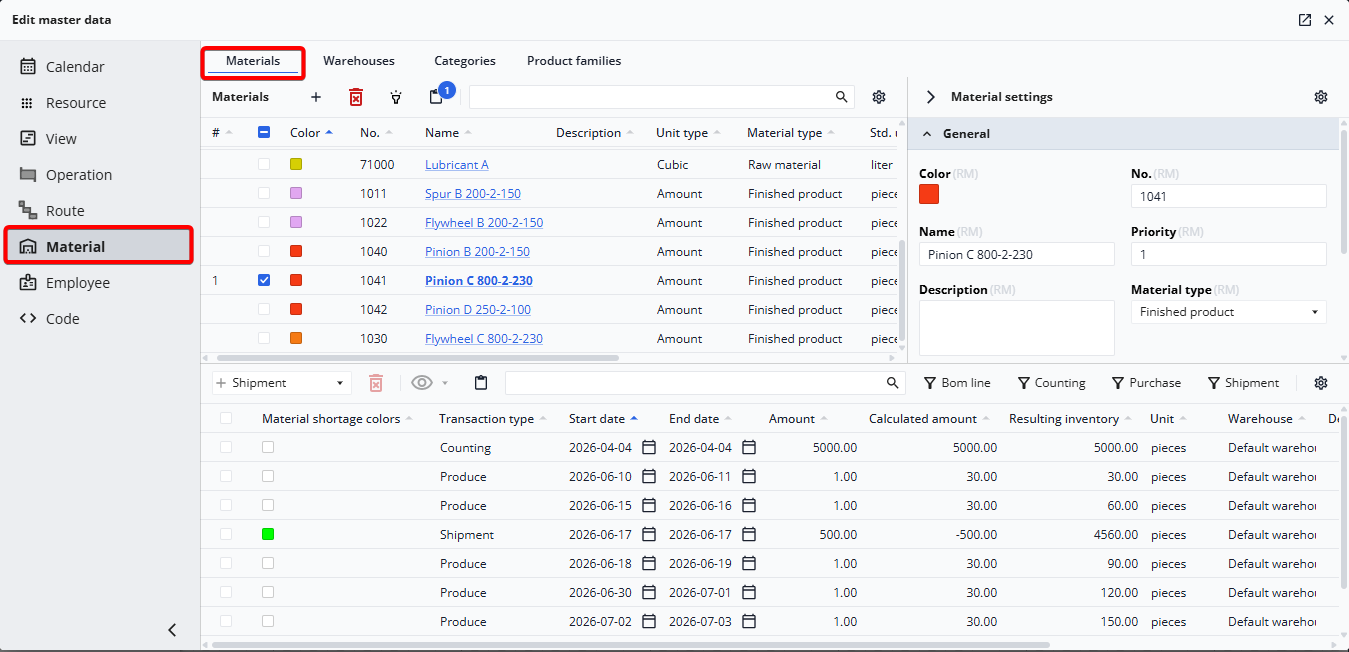Uncheck the Pinion C 800-2-230 row checkbox
Image resolution: width=1349 pixels, height=652 pixels.
point(264,281)
